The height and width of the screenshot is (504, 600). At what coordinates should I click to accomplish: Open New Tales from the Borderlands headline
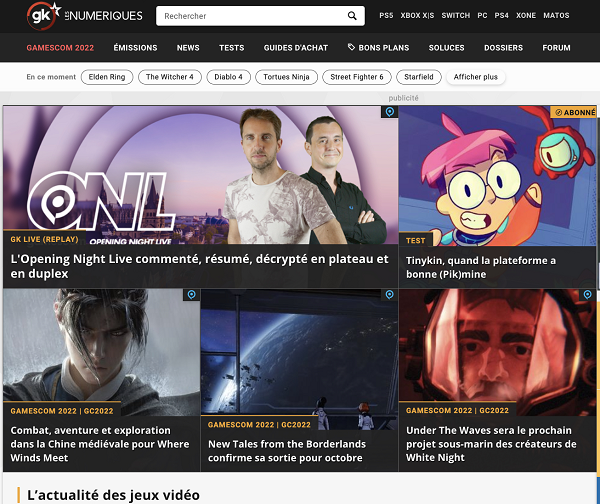[287, 451]
